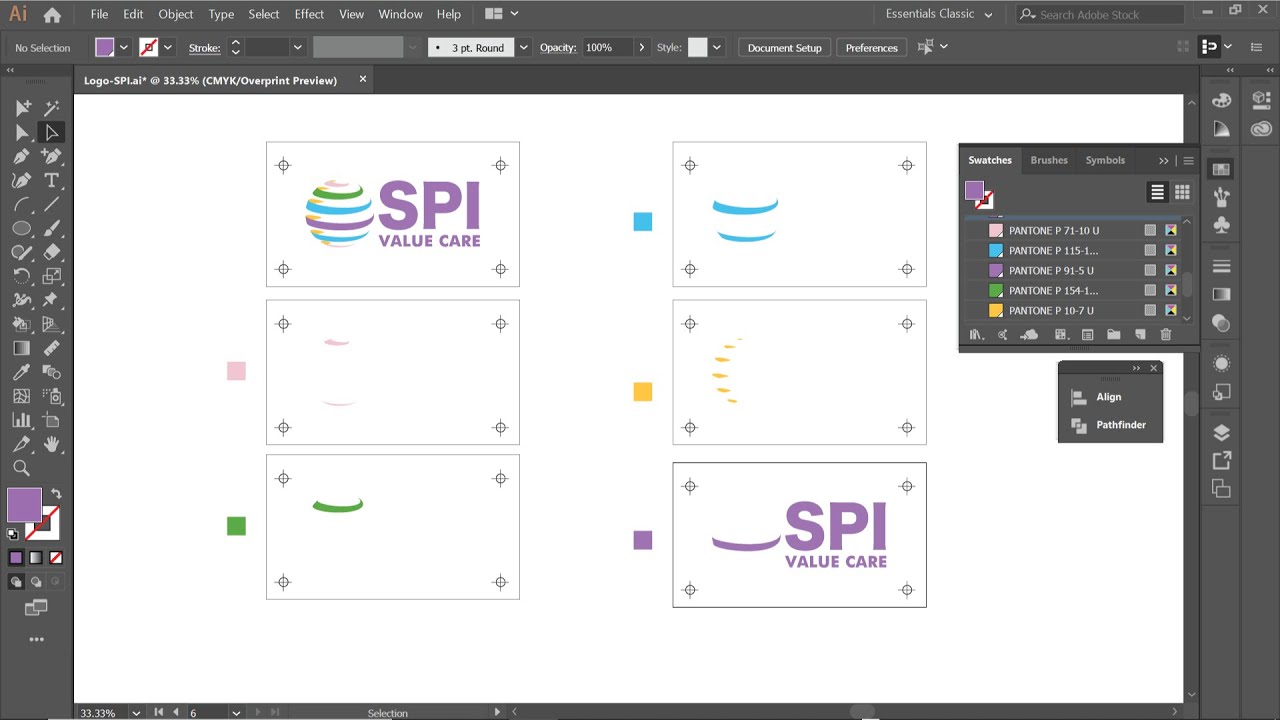Open the Arrange Documents dropdown
1280x720 pixels.
(x=501, y=14)
